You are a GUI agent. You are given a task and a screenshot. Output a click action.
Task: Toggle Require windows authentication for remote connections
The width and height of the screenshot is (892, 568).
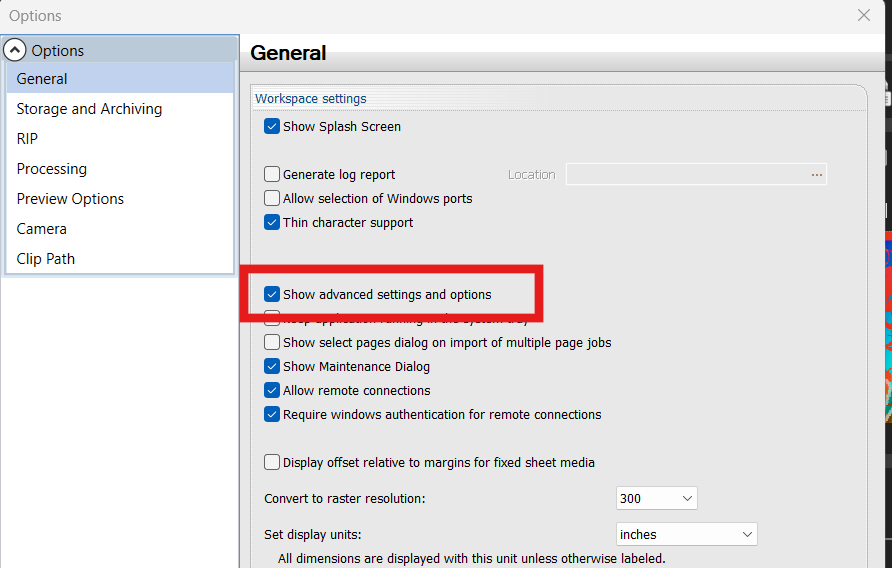point(272,414)
